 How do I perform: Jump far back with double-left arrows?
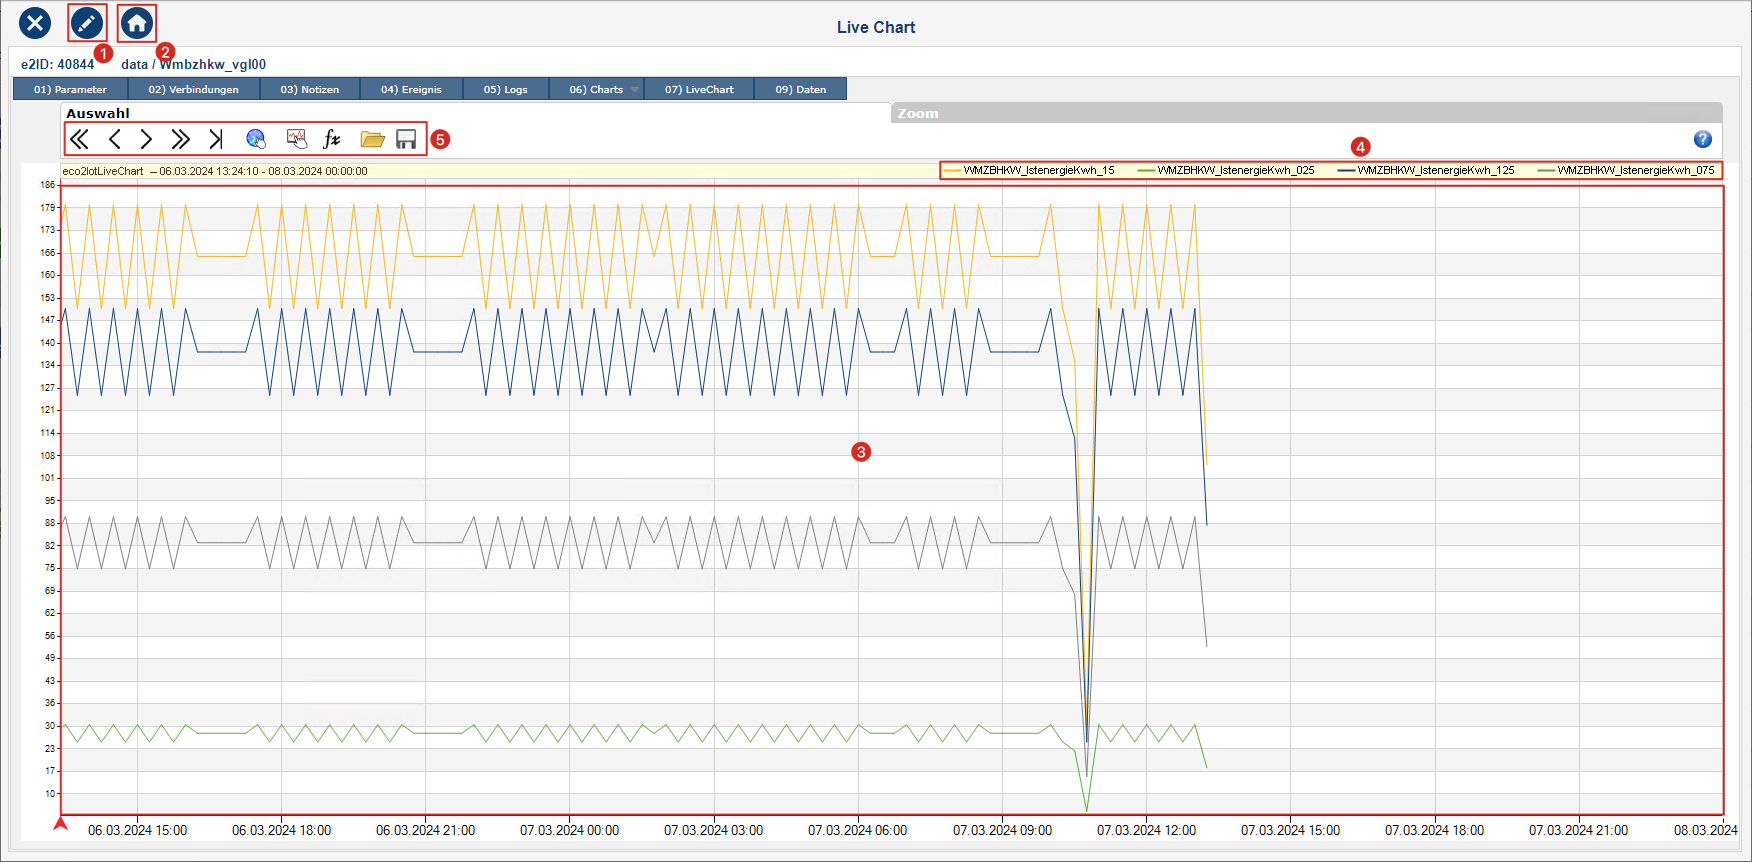tap(80, 139)
